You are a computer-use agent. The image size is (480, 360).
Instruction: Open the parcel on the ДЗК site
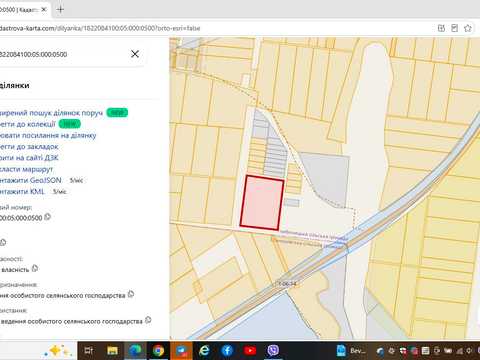[29, 158]
